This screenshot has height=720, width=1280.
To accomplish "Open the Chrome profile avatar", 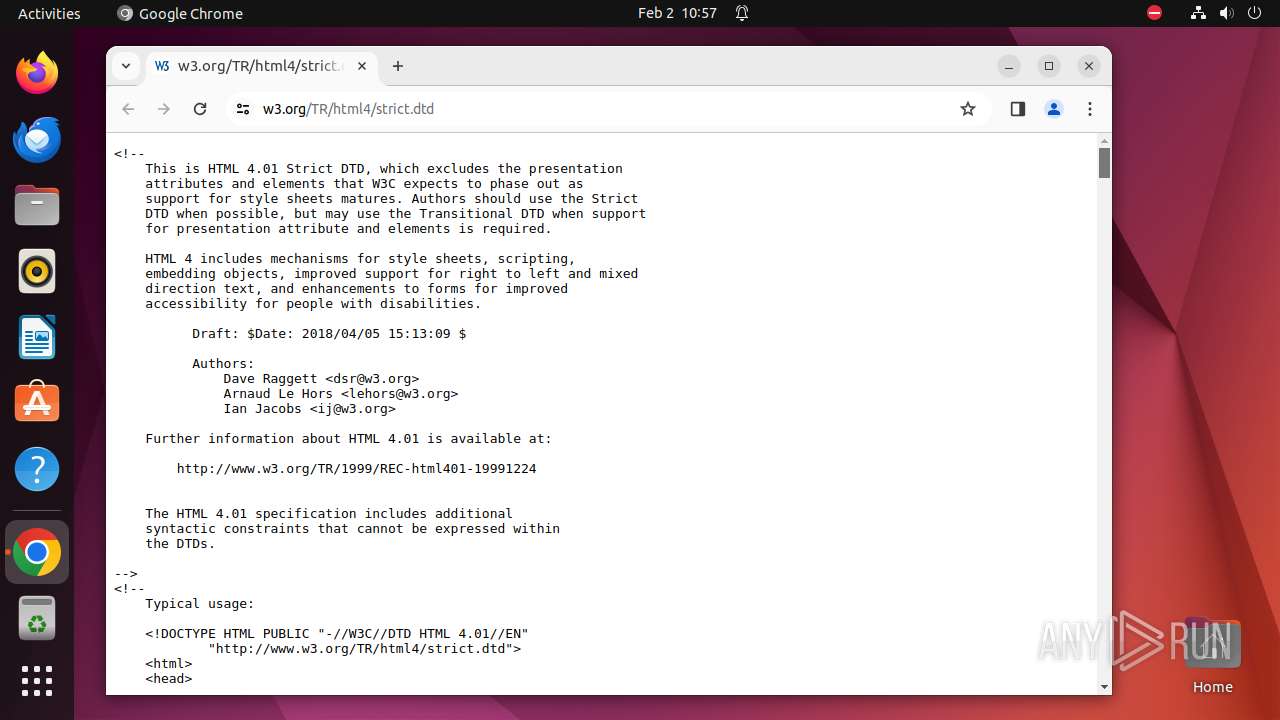I will (x=1054, y=109).
